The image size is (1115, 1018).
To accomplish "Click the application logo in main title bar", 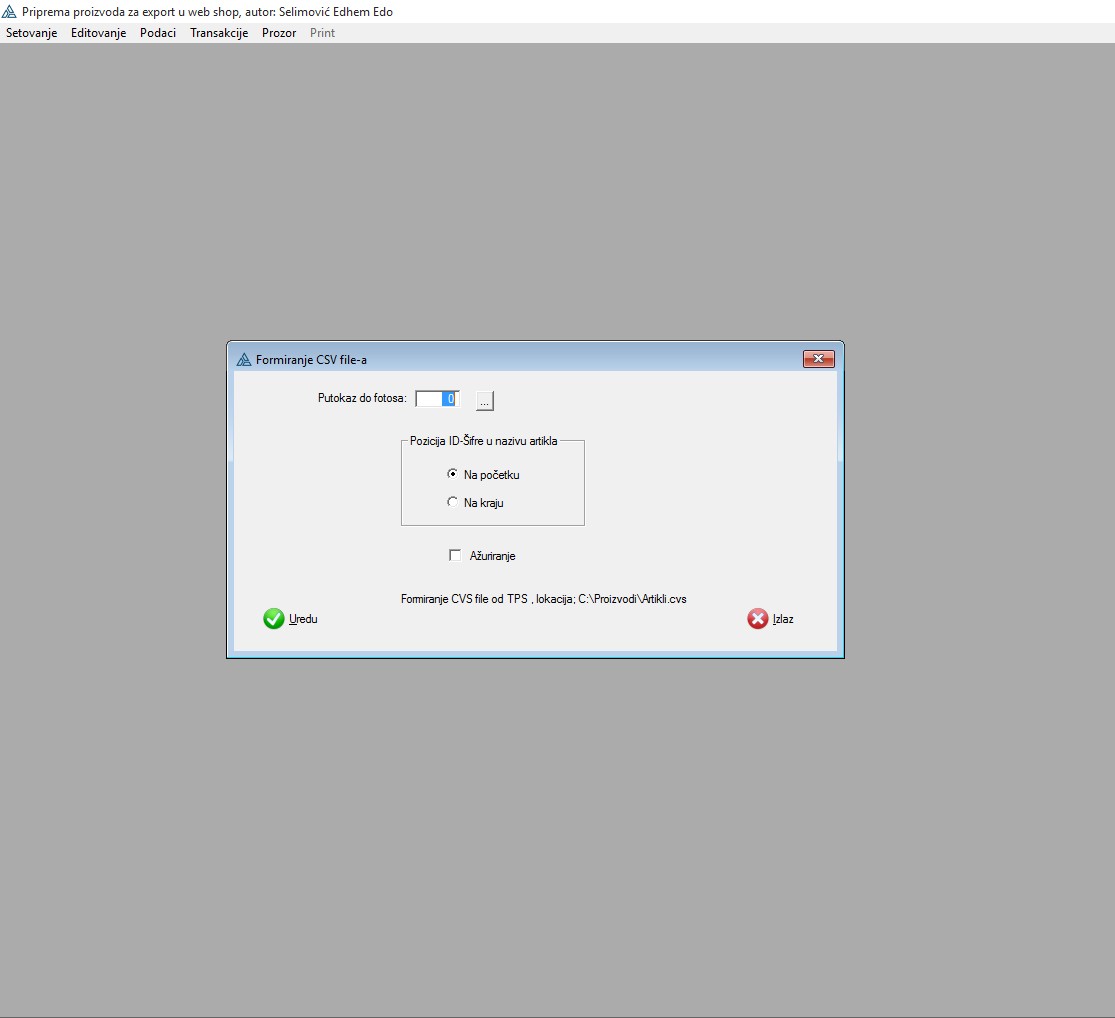I will (x=10, y=12).
